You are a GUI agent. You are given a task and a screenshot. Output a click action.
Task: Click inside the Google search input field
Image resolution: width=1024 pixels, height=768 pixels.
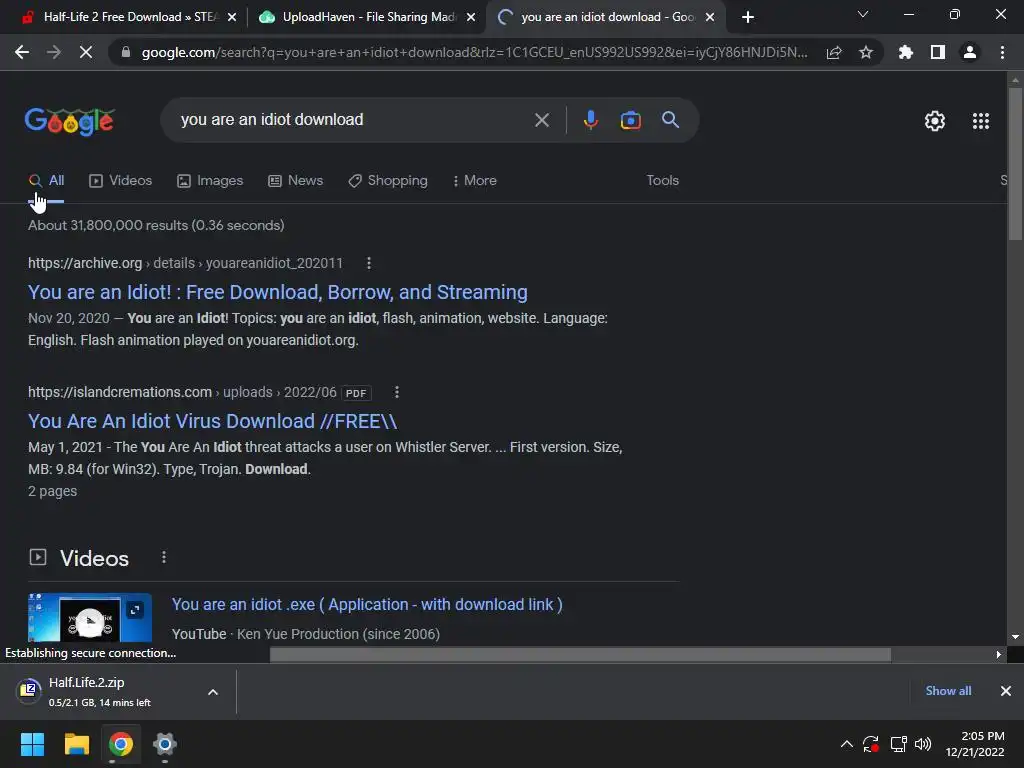pos(353,120)
